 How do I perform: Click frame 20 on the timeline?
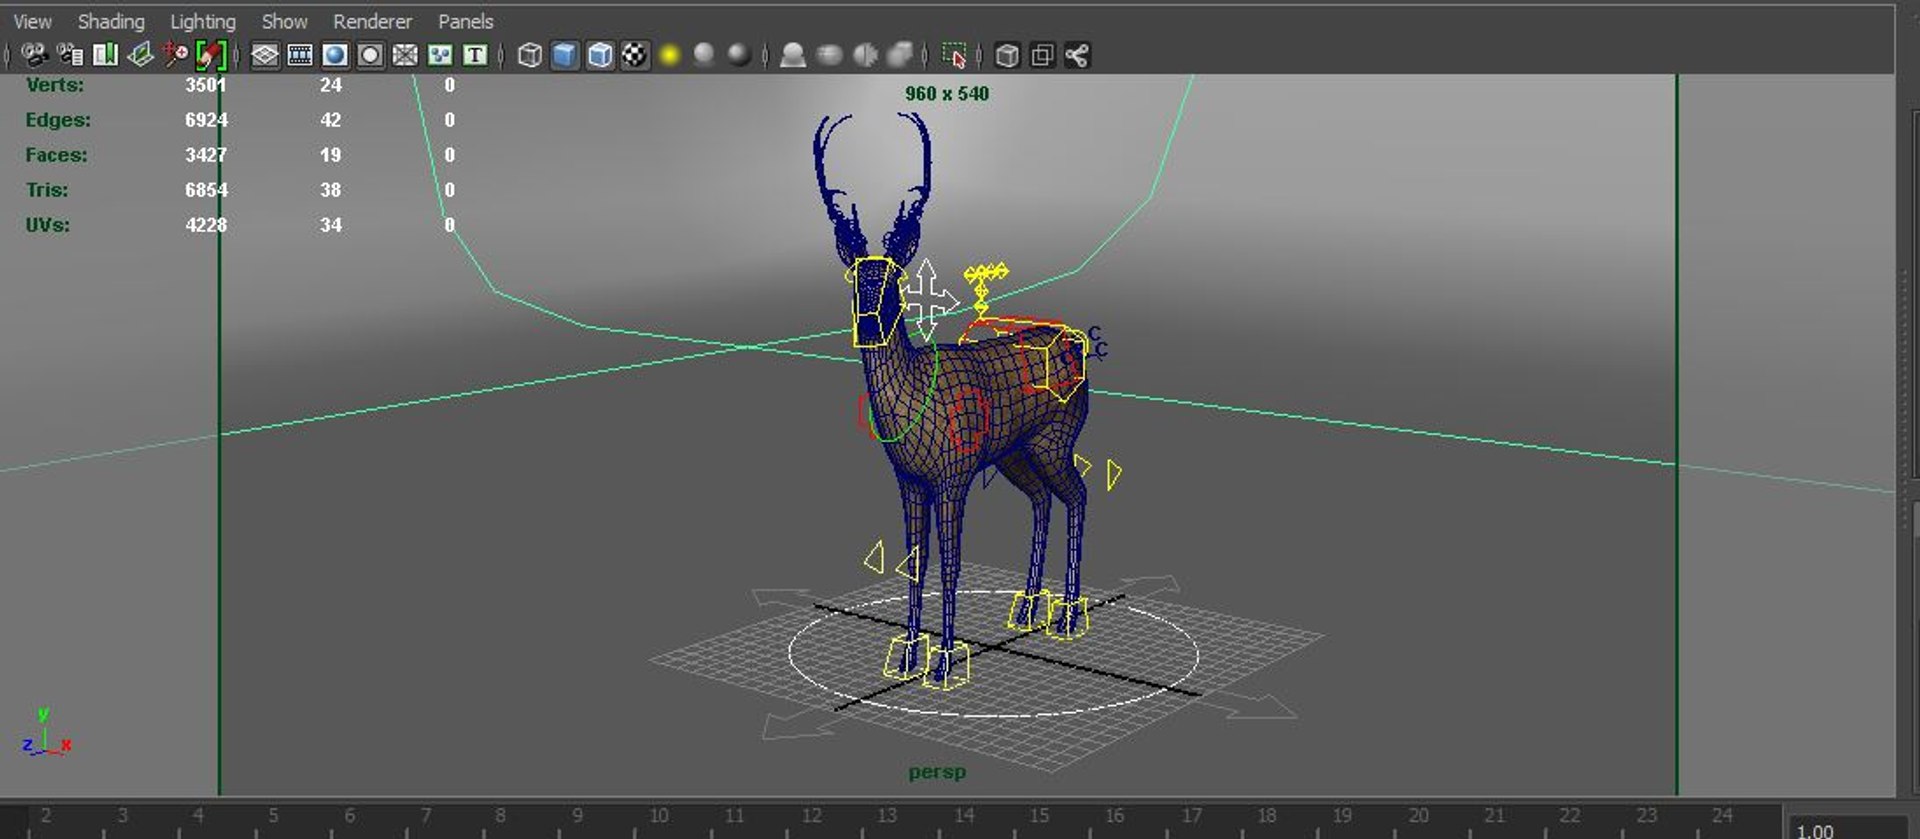coord(1418,816)
